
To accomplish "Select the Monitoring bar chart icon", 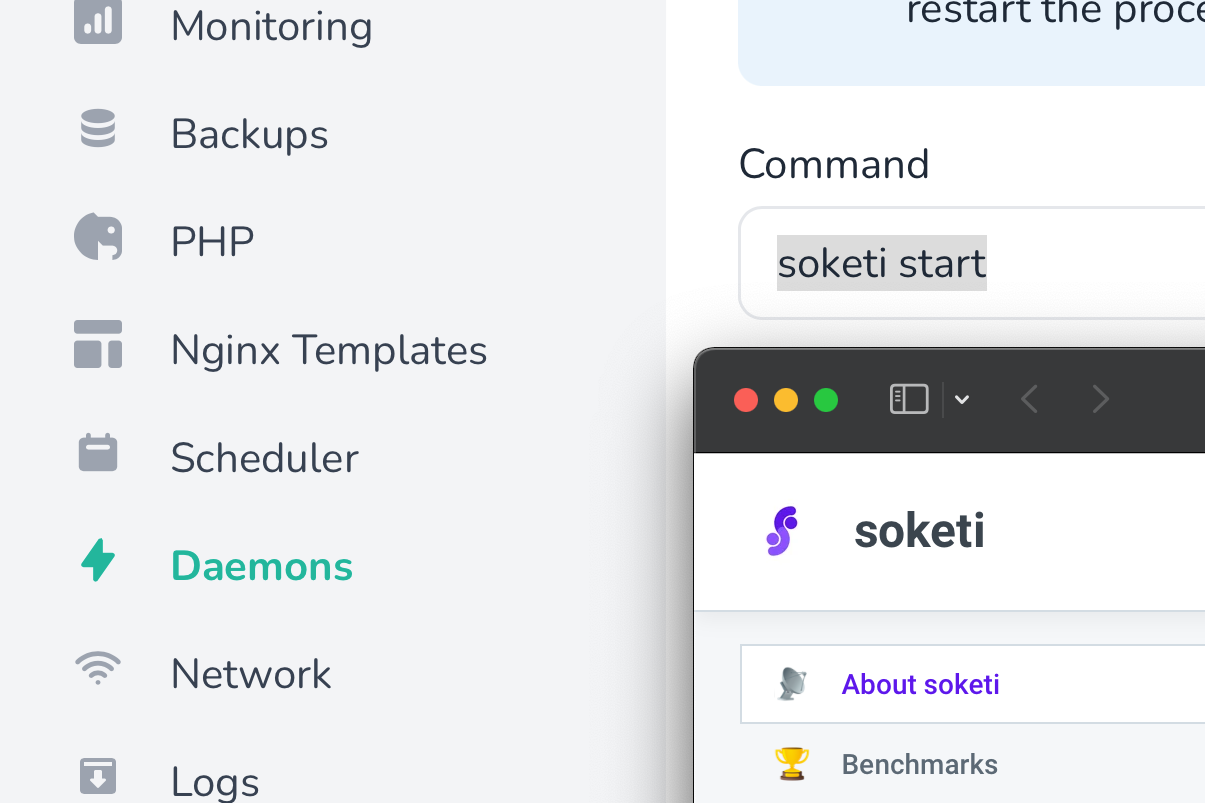I will coord(96,20).
